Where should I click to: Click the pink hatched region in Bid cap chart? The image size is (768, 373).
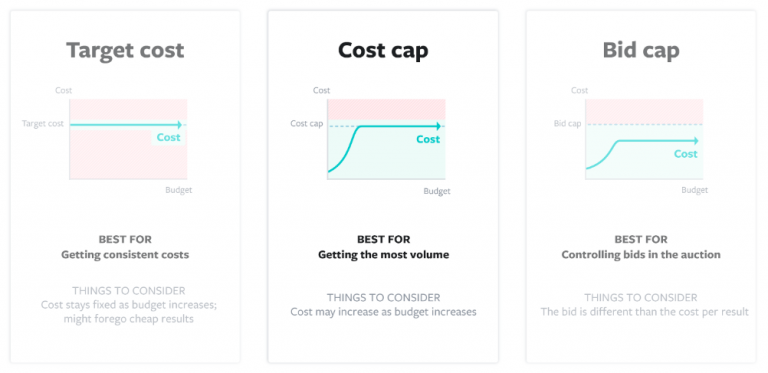644,112
